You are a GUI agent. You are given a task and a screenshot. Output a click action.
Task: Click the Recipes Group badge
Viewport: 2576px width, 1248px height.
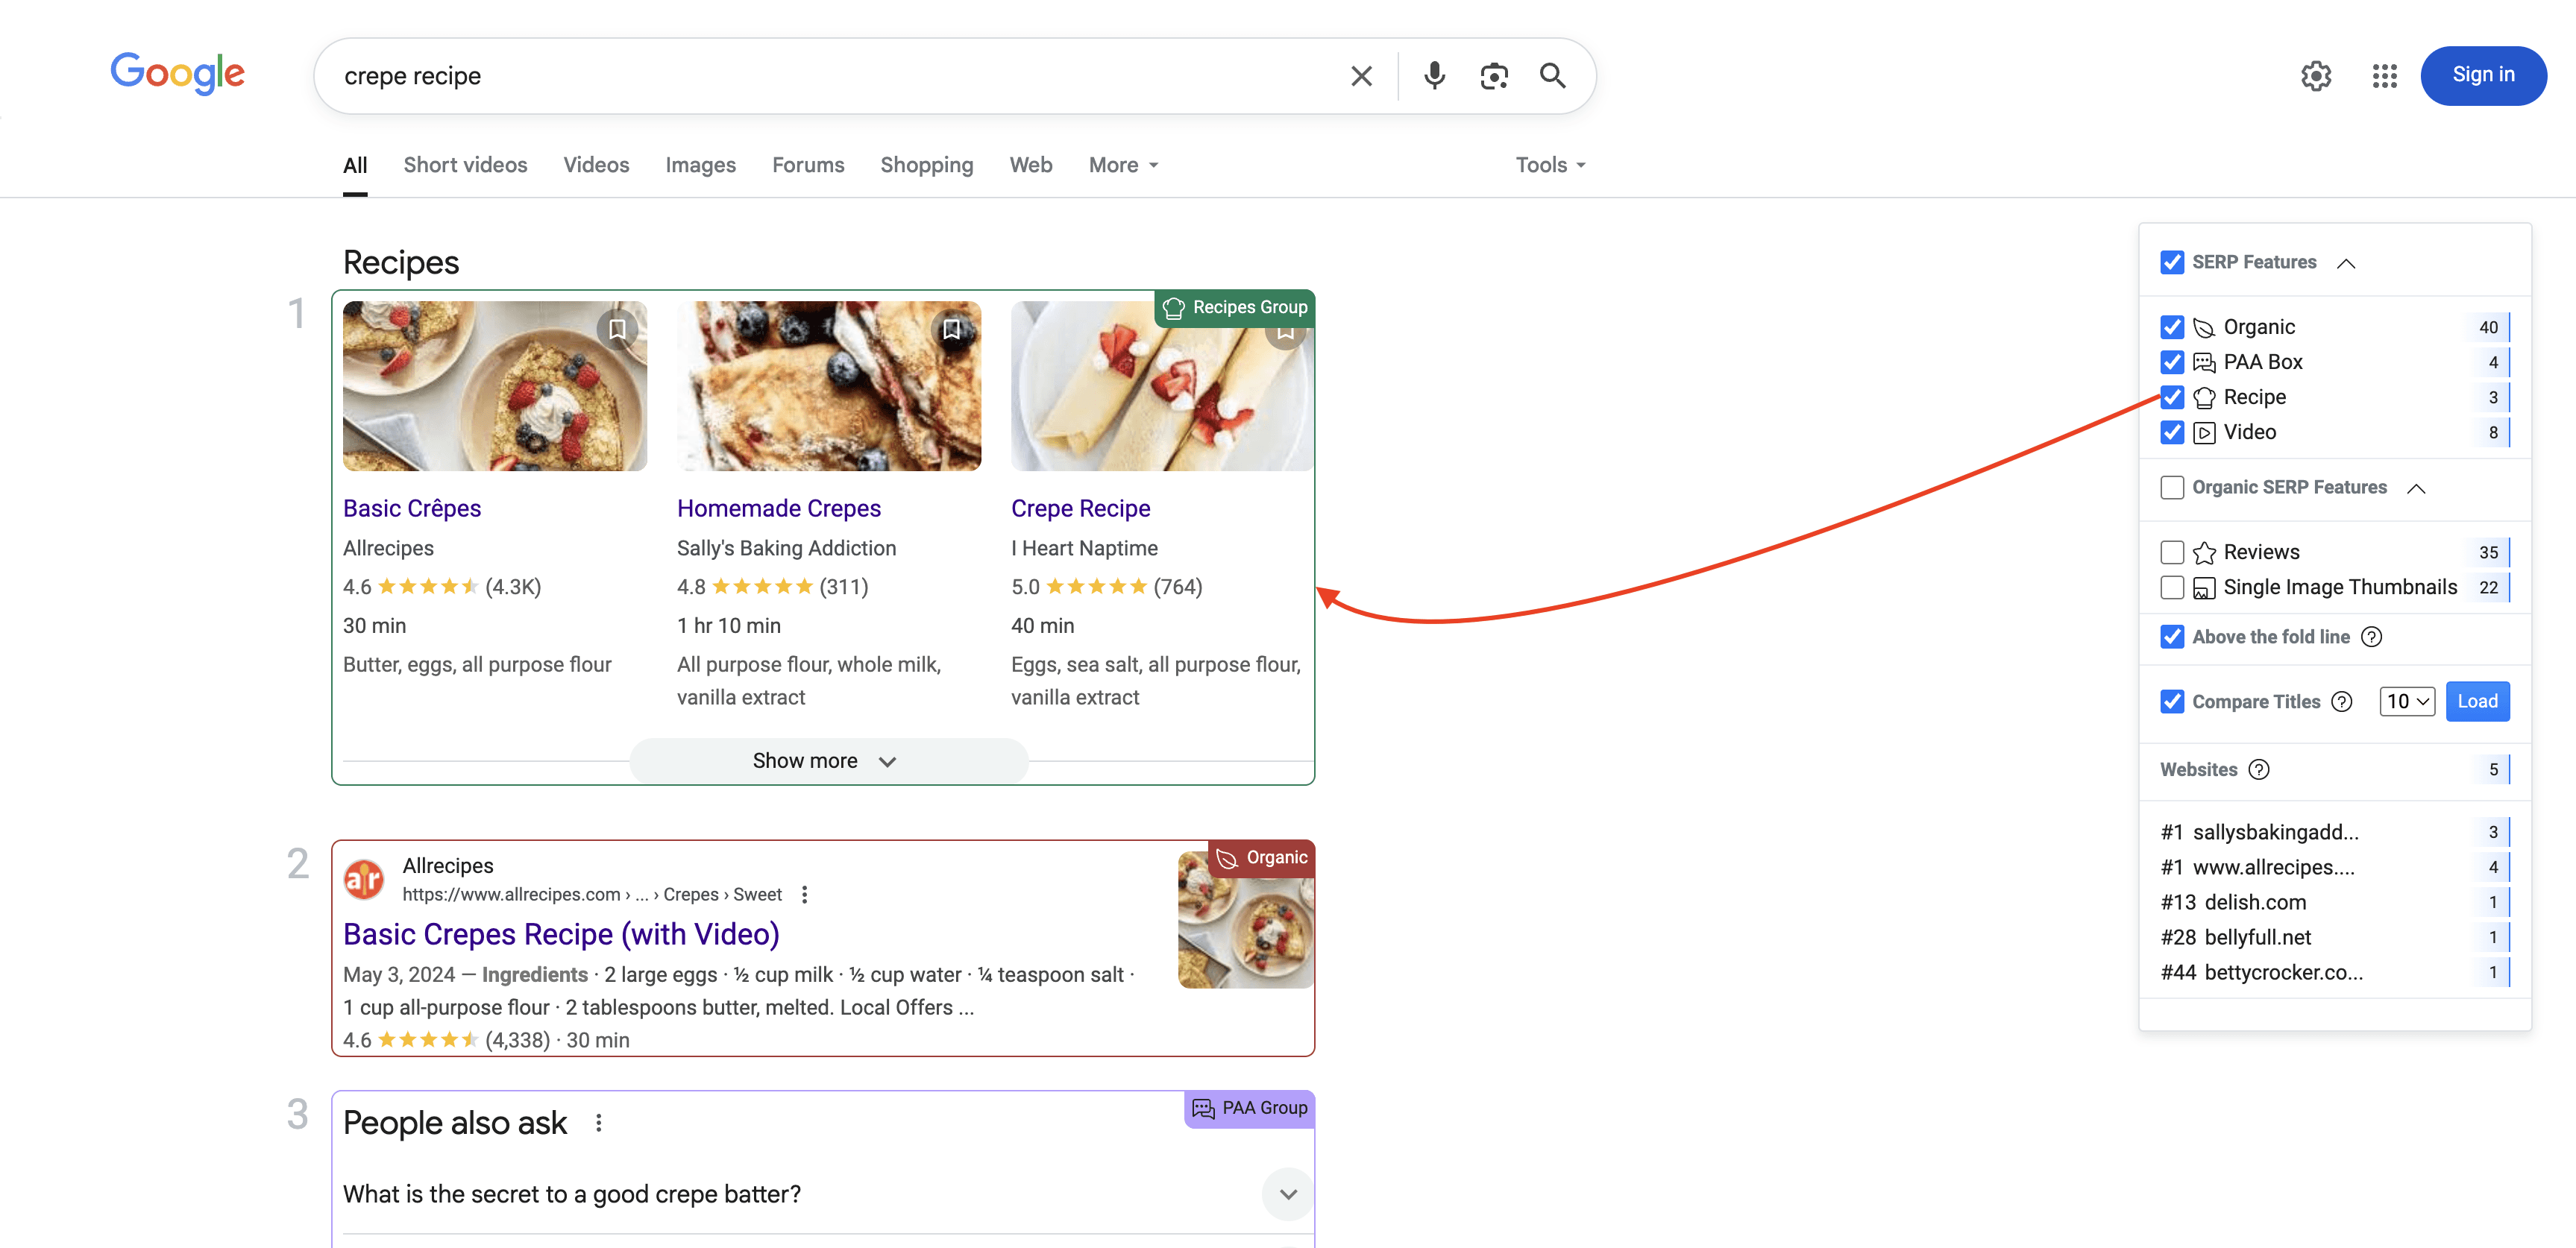[x=1235, y=308]
